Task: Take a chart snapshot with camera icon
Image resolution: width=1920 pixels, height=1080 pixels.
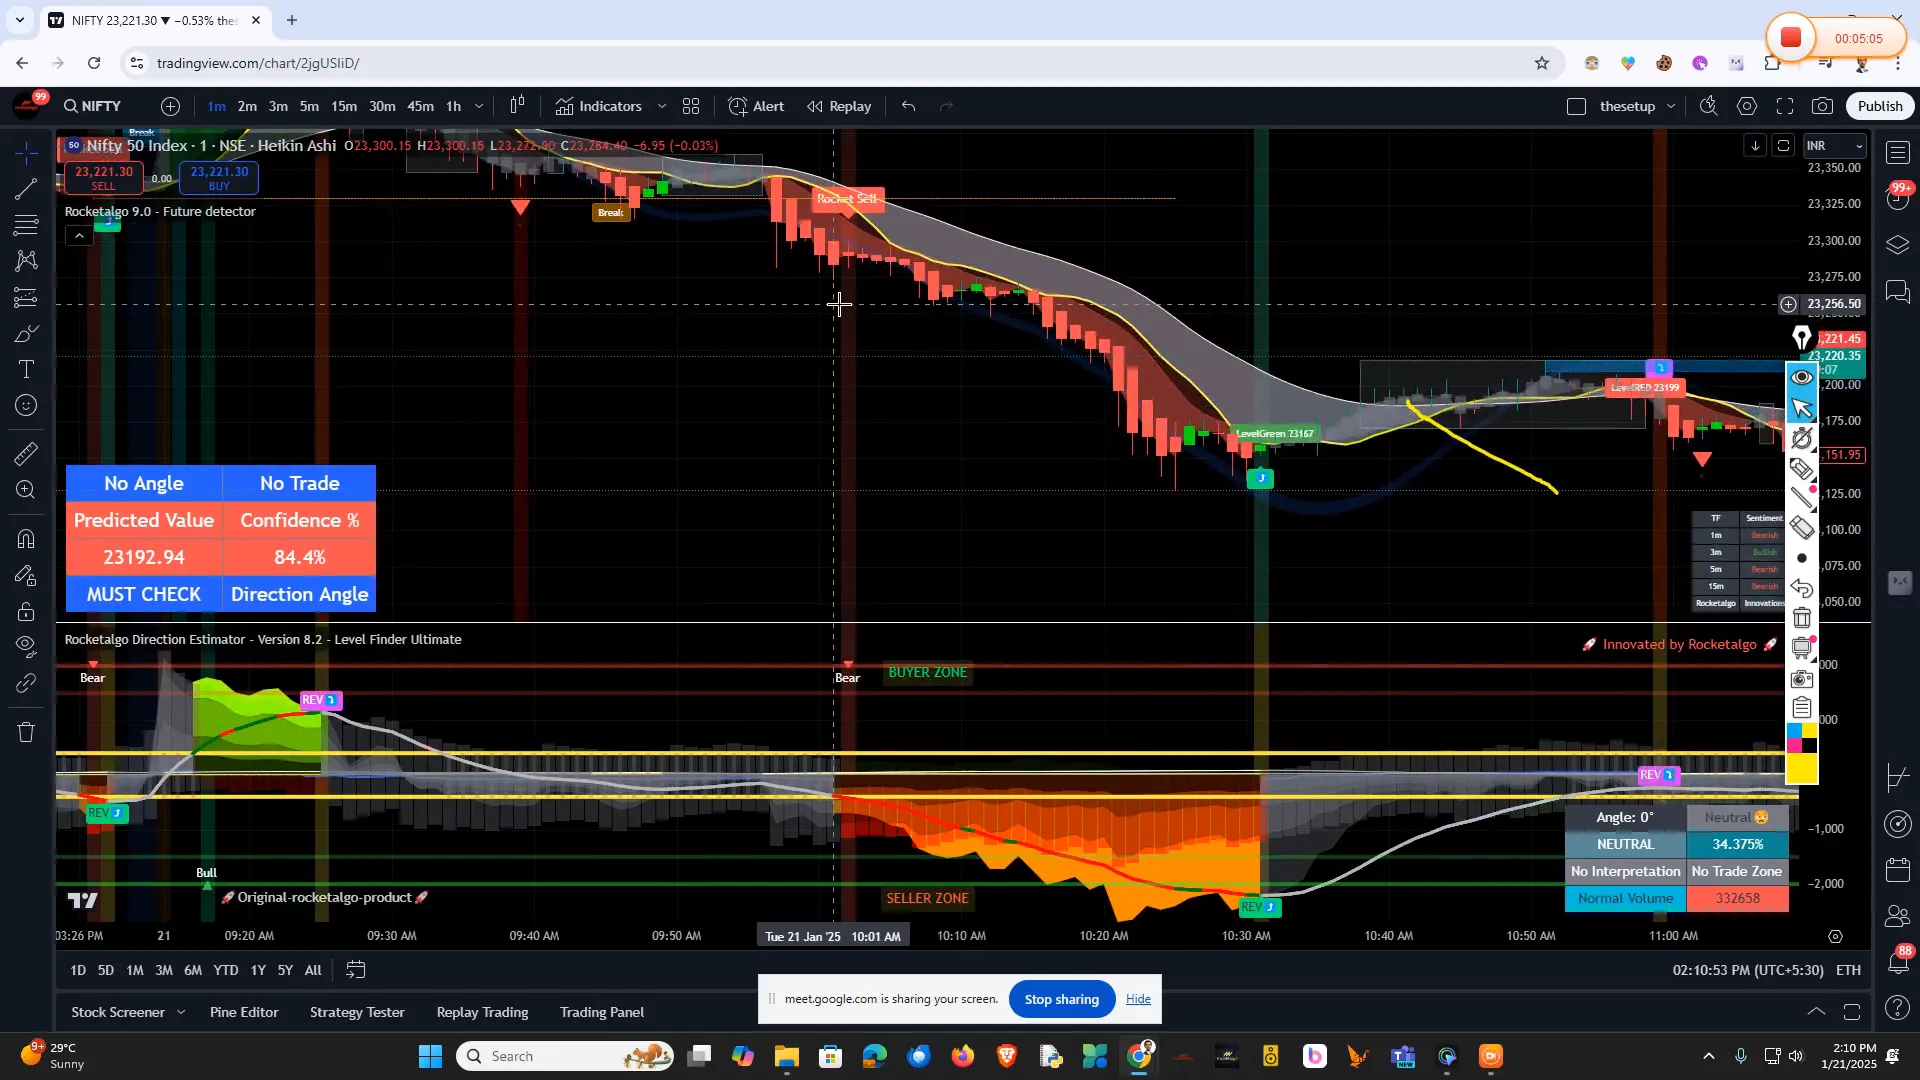Action: 1823,106
